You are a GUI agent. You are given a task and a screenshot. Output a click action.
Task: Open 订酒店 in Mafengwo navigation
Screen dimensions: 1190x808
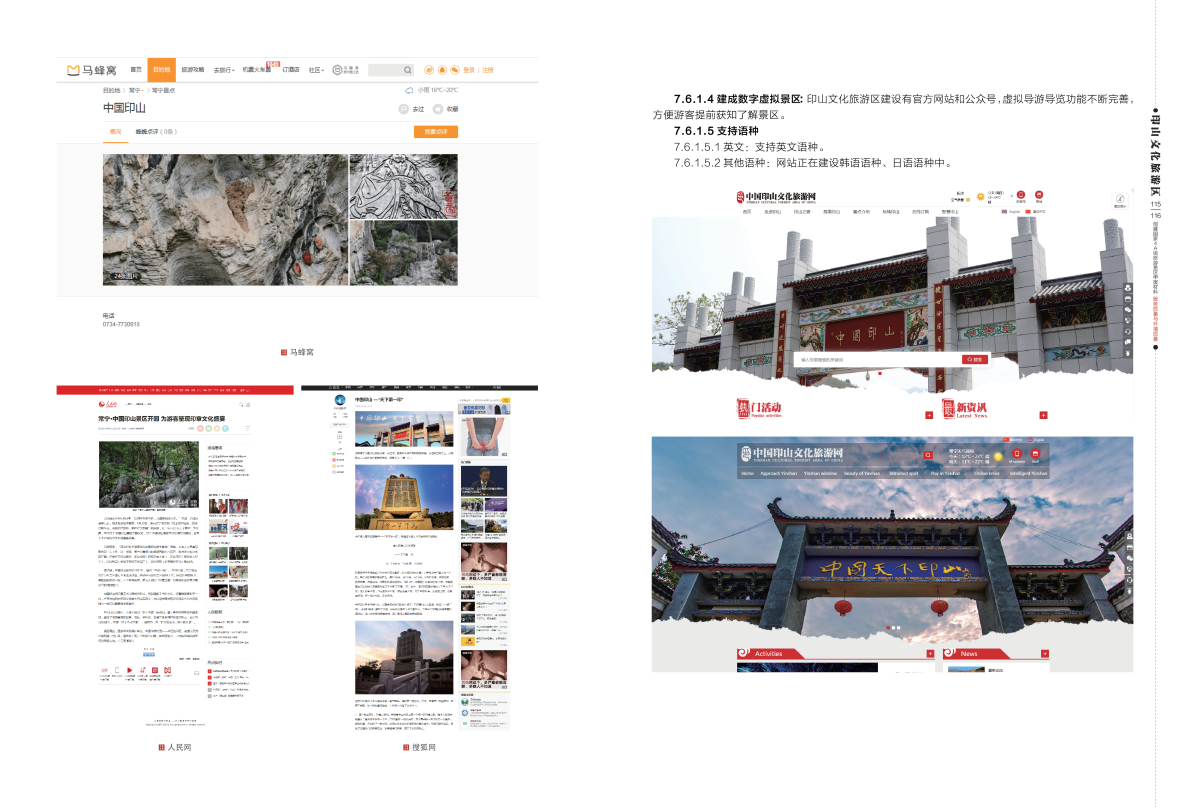pos(291,70)
